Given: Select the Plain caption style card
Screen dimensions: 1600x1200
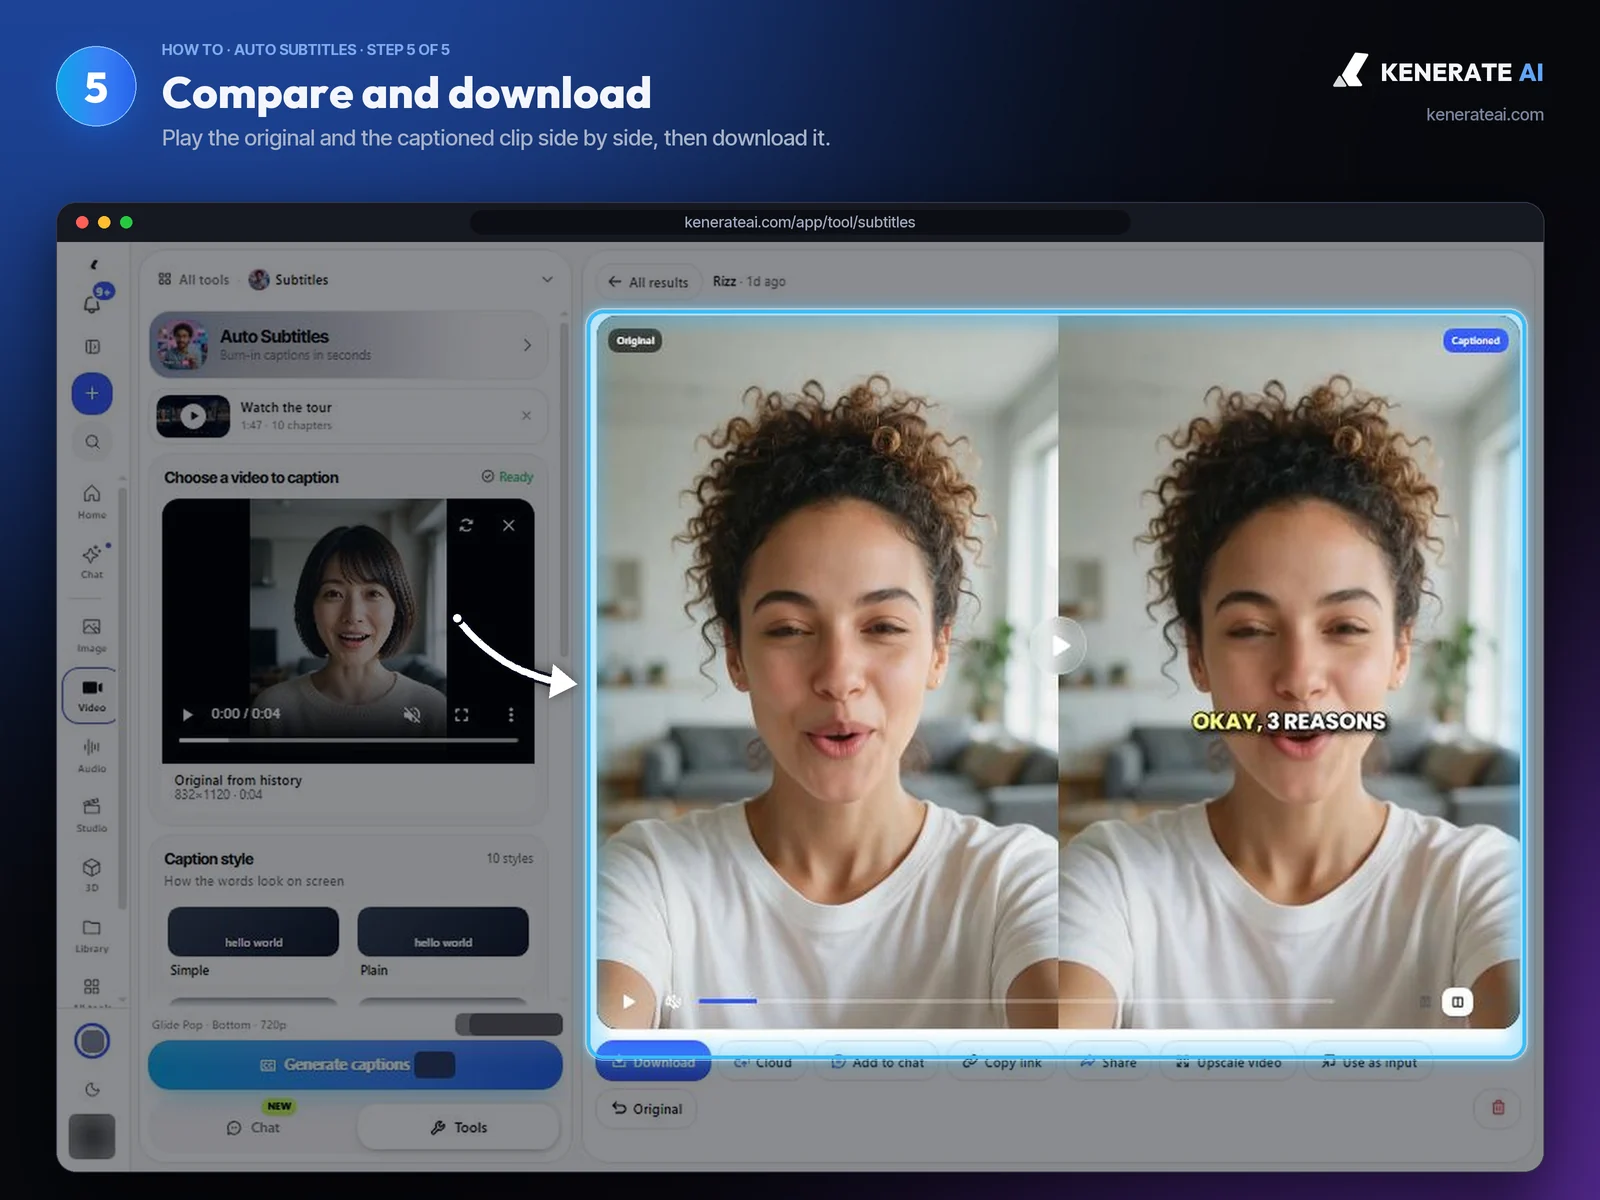Looking at the screenshot, I should [443, 932].
